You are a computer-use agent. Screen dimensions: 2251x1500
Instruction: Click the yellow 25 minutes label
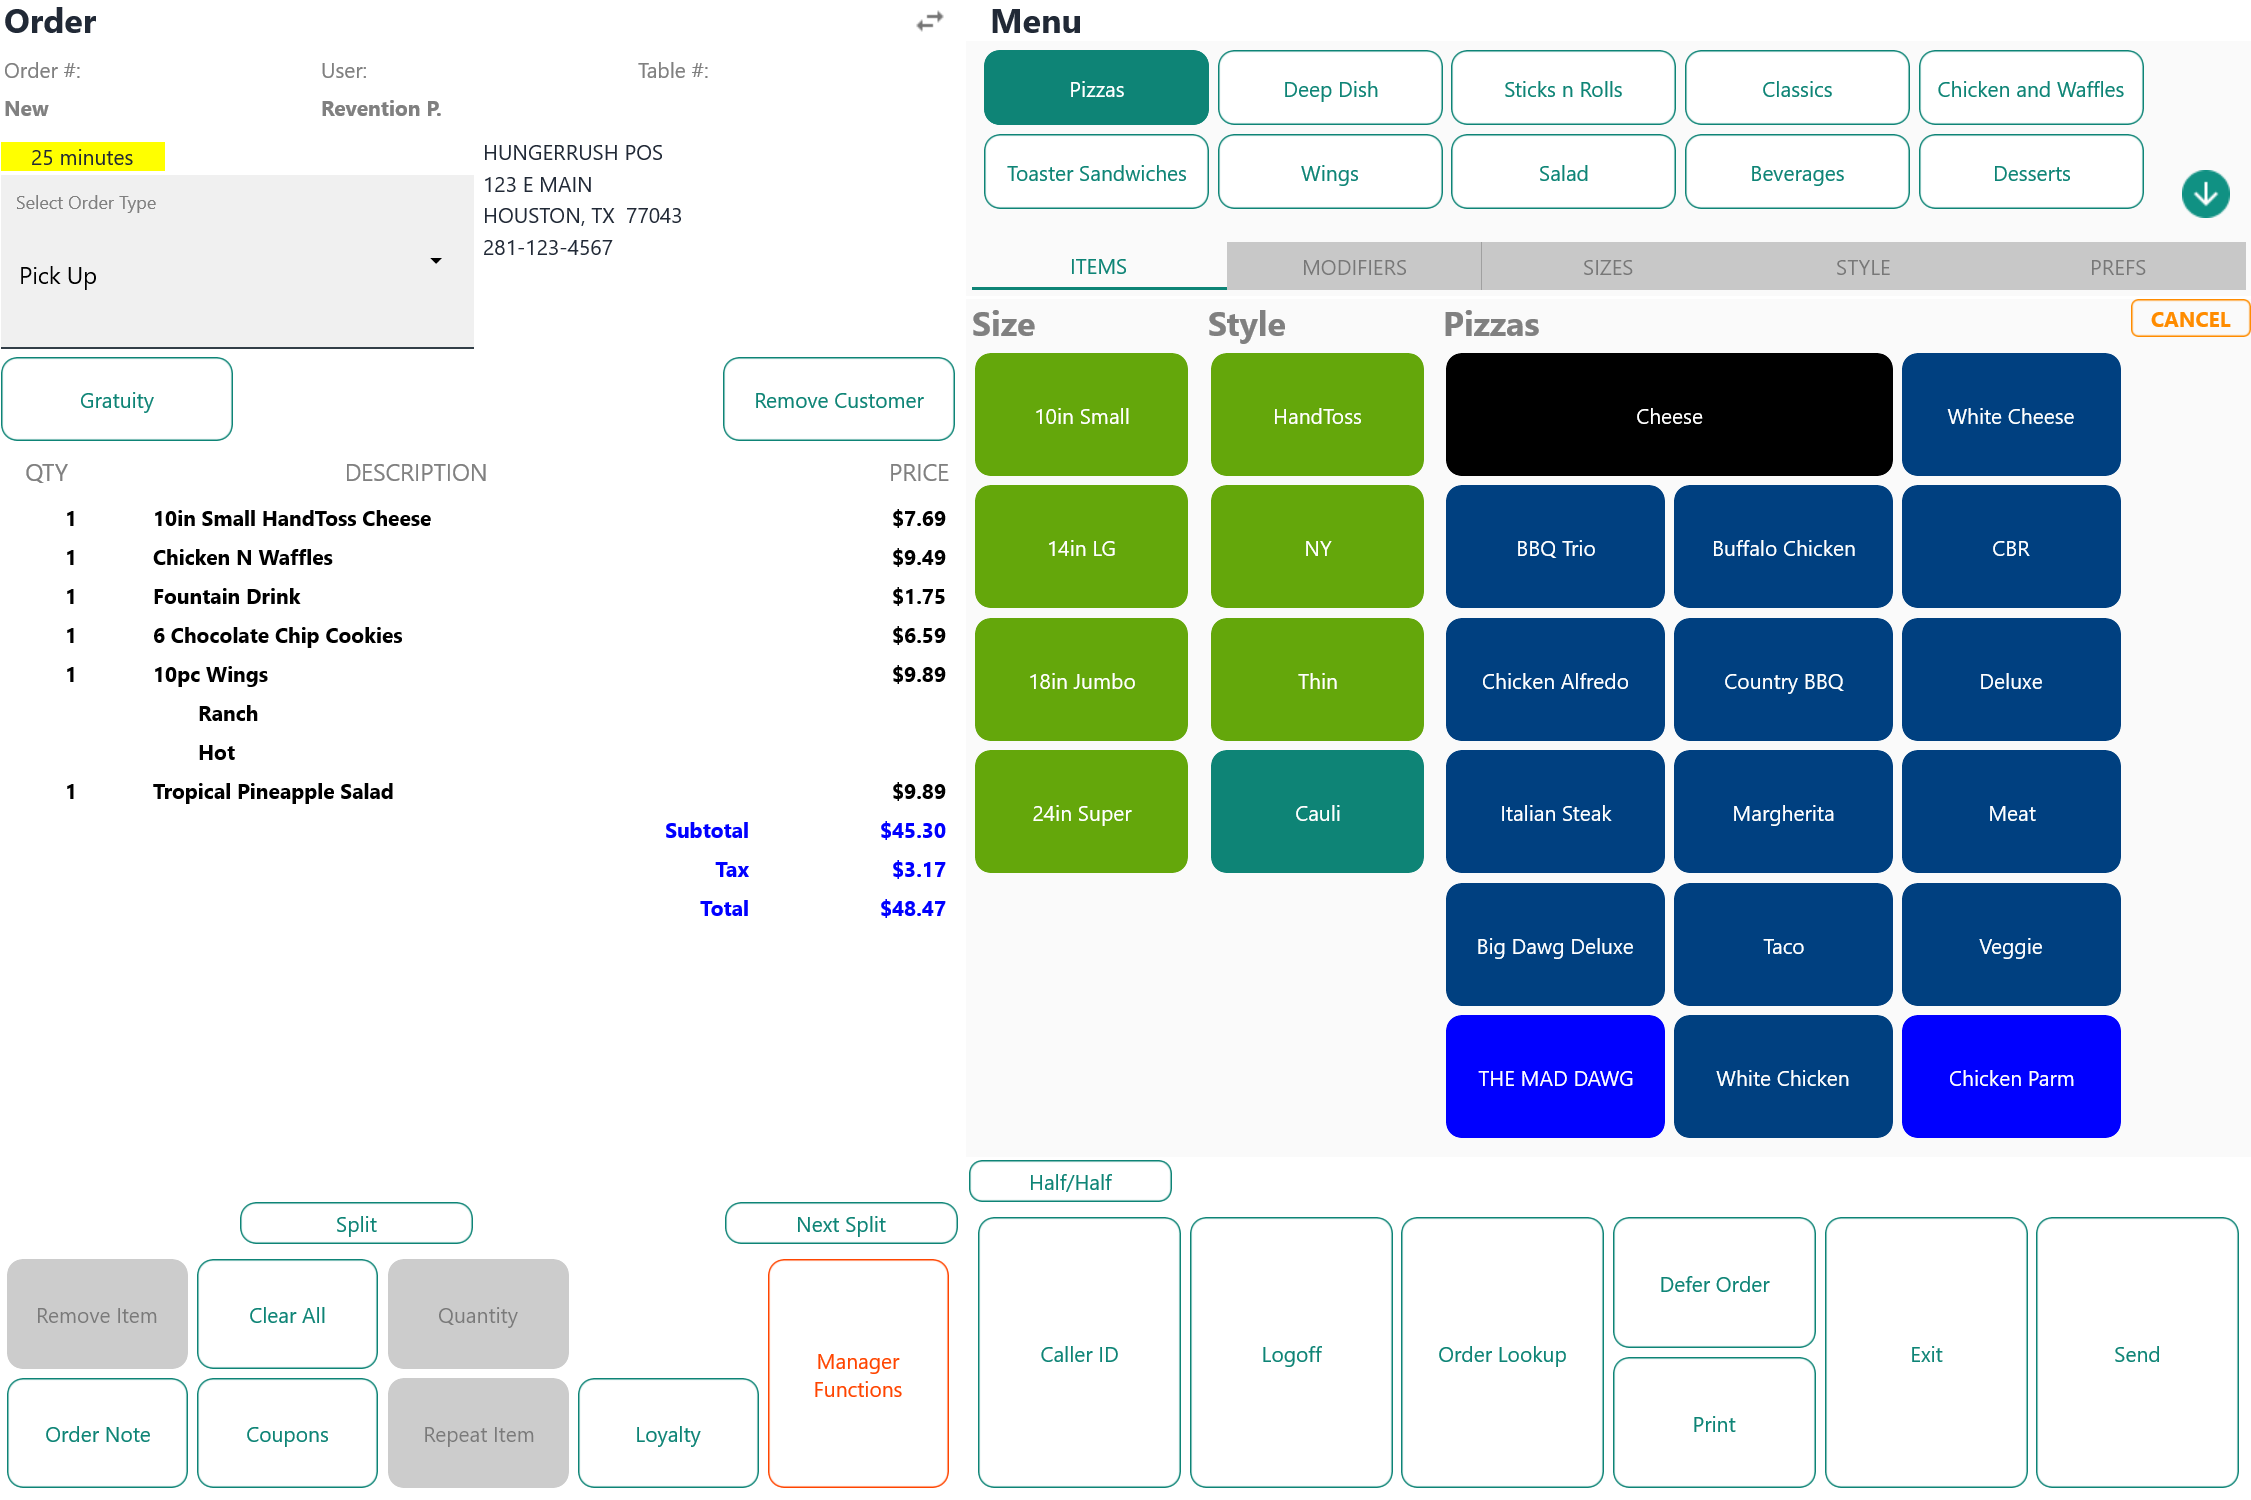(x=83, y=157)
